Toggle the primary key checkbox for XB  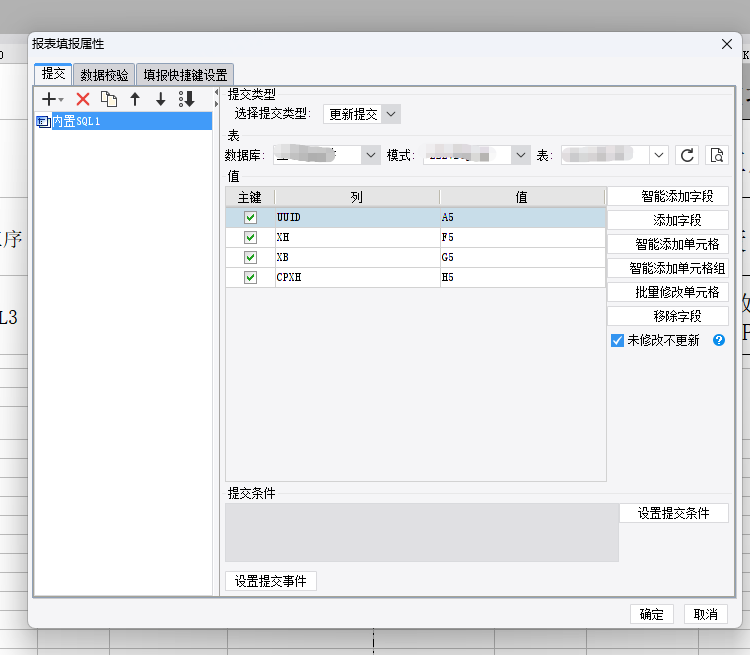click(250, 258)
